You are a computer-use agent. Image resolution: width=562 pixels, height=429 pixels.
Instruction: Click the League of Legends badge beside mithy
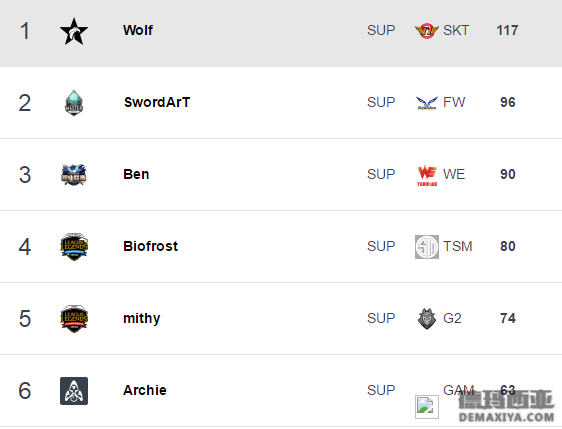coord(74,319)
